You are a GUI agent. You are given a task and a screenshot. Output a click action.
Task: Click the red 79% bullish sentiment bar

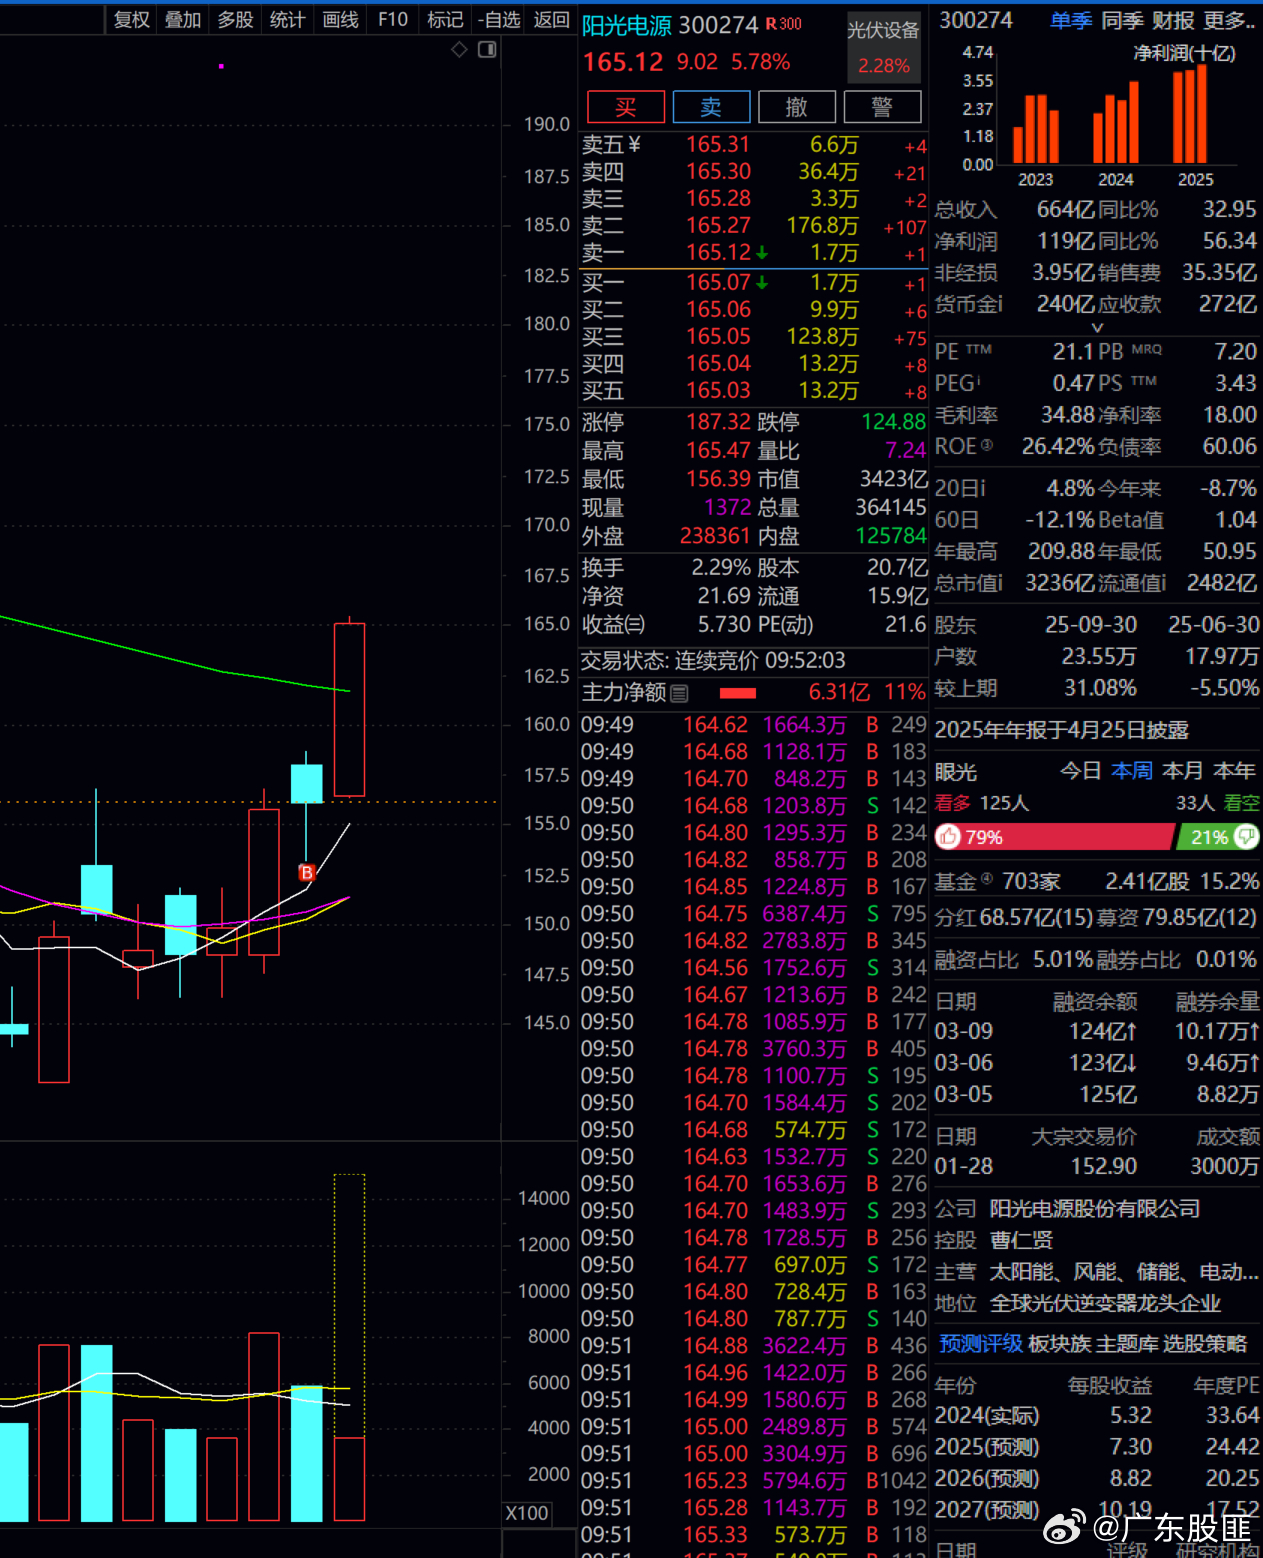[1054, 837]
